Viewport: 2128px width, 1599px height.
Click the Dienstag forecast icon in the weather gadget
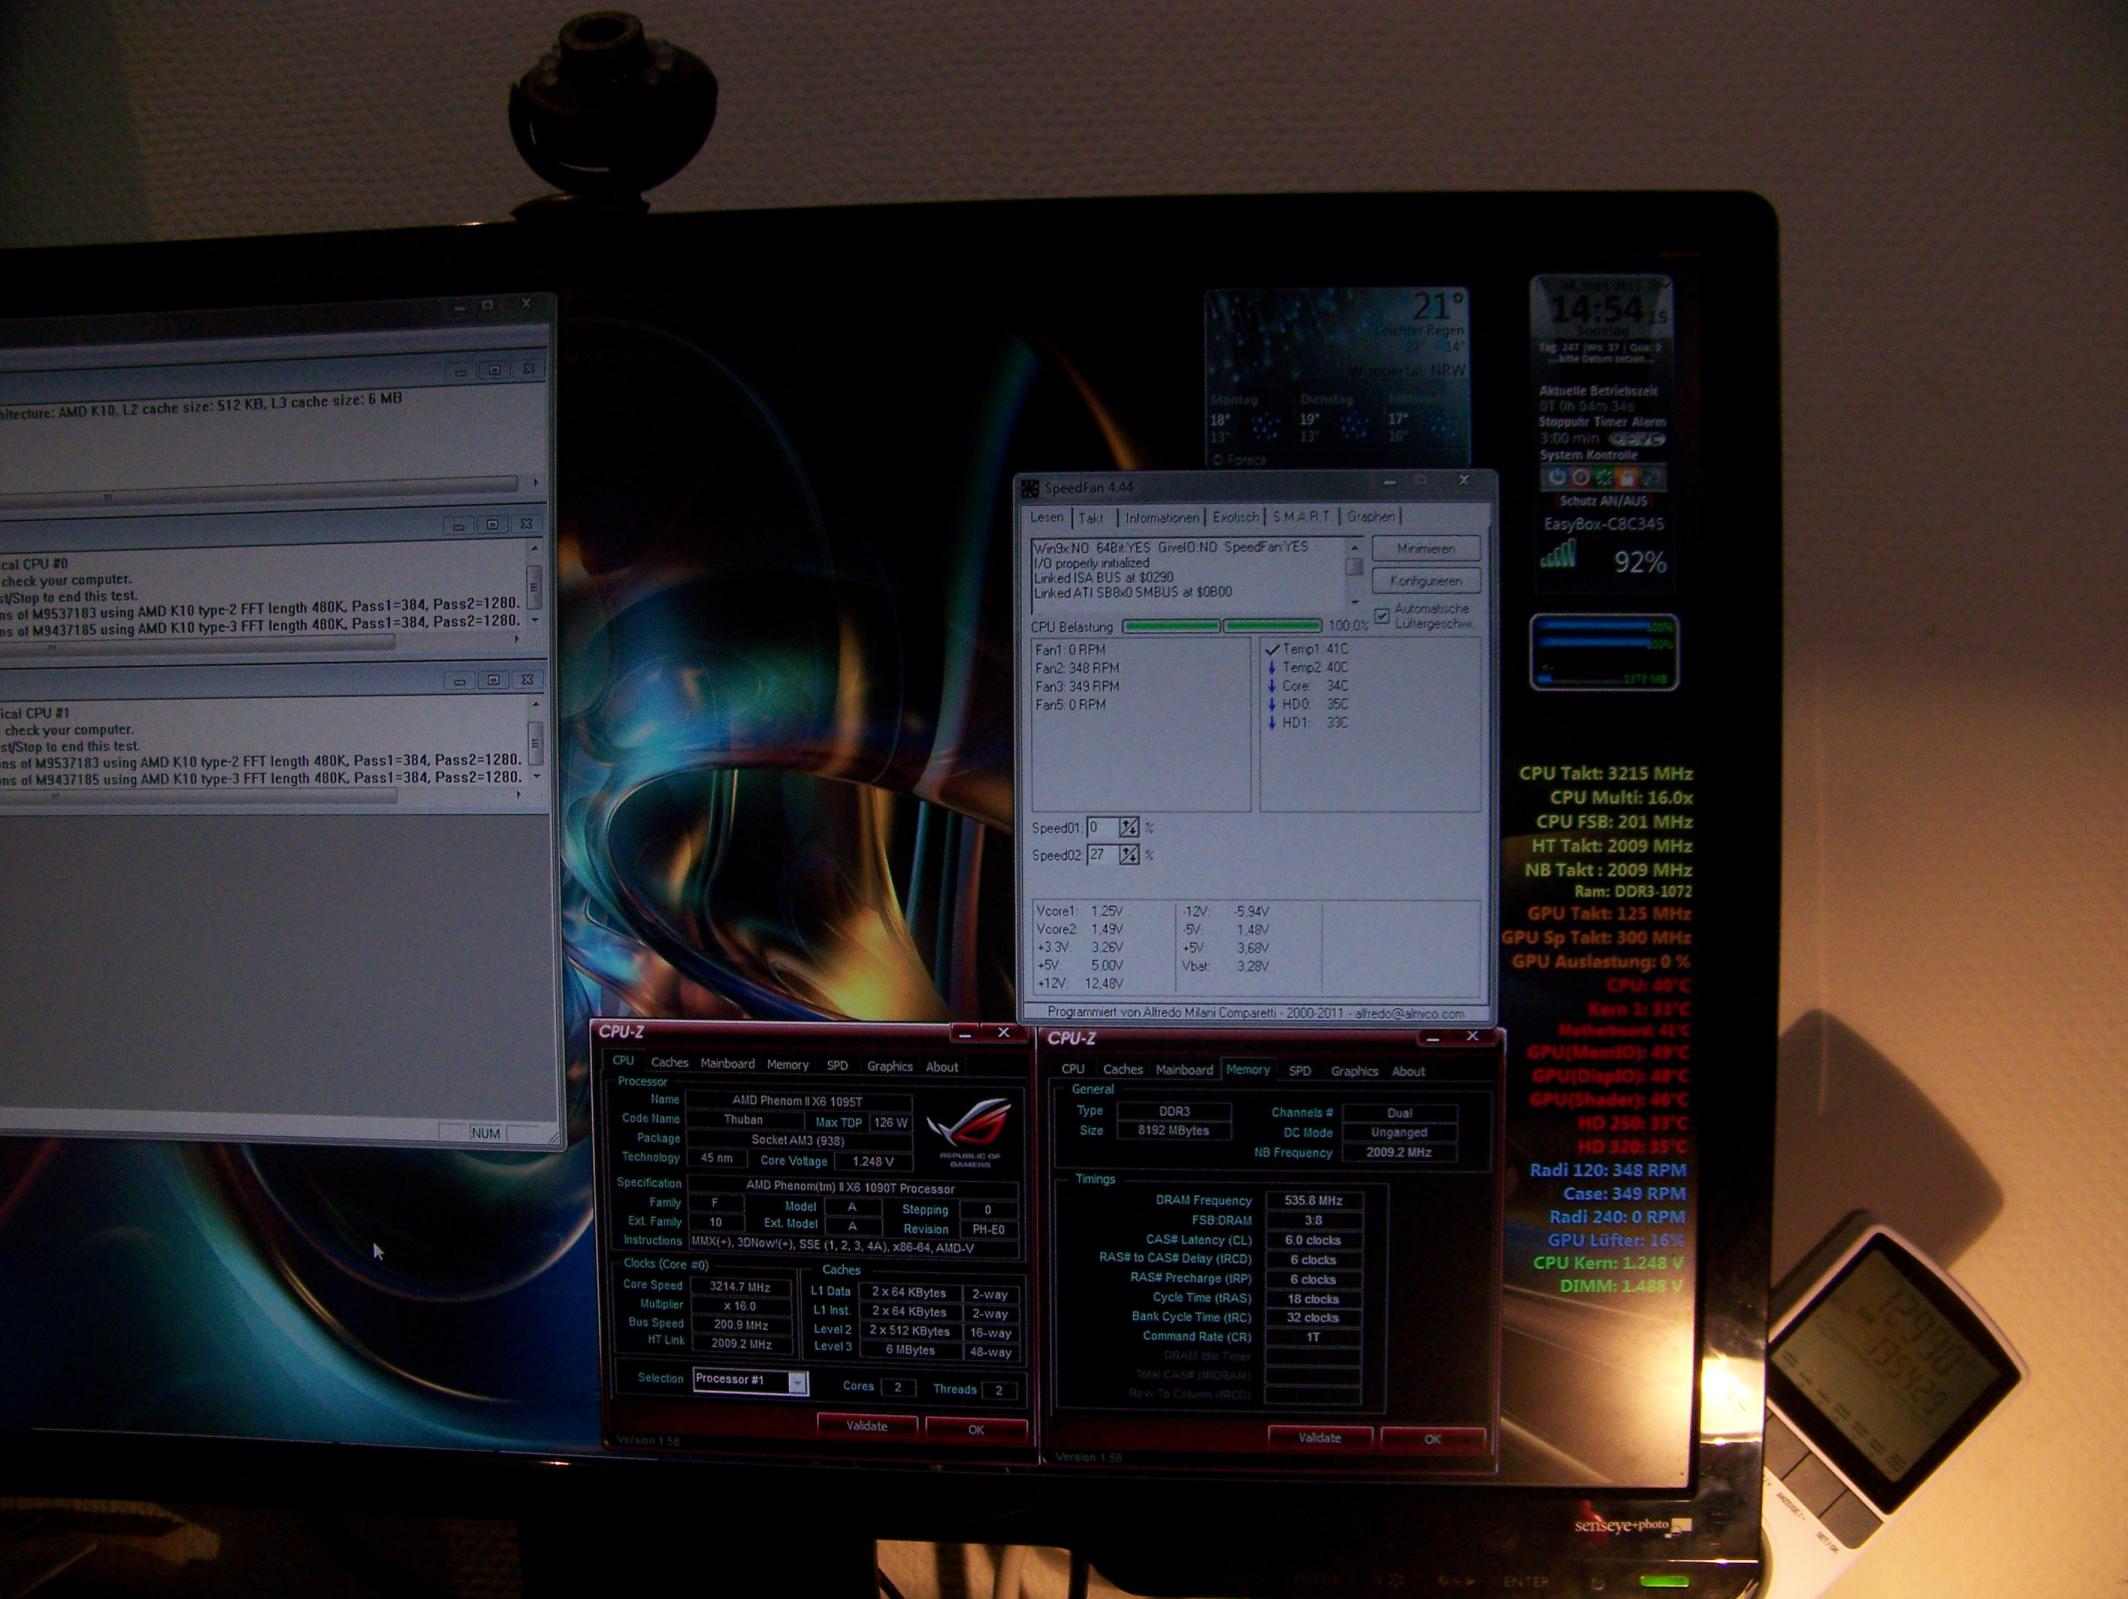click(1353, 427)
